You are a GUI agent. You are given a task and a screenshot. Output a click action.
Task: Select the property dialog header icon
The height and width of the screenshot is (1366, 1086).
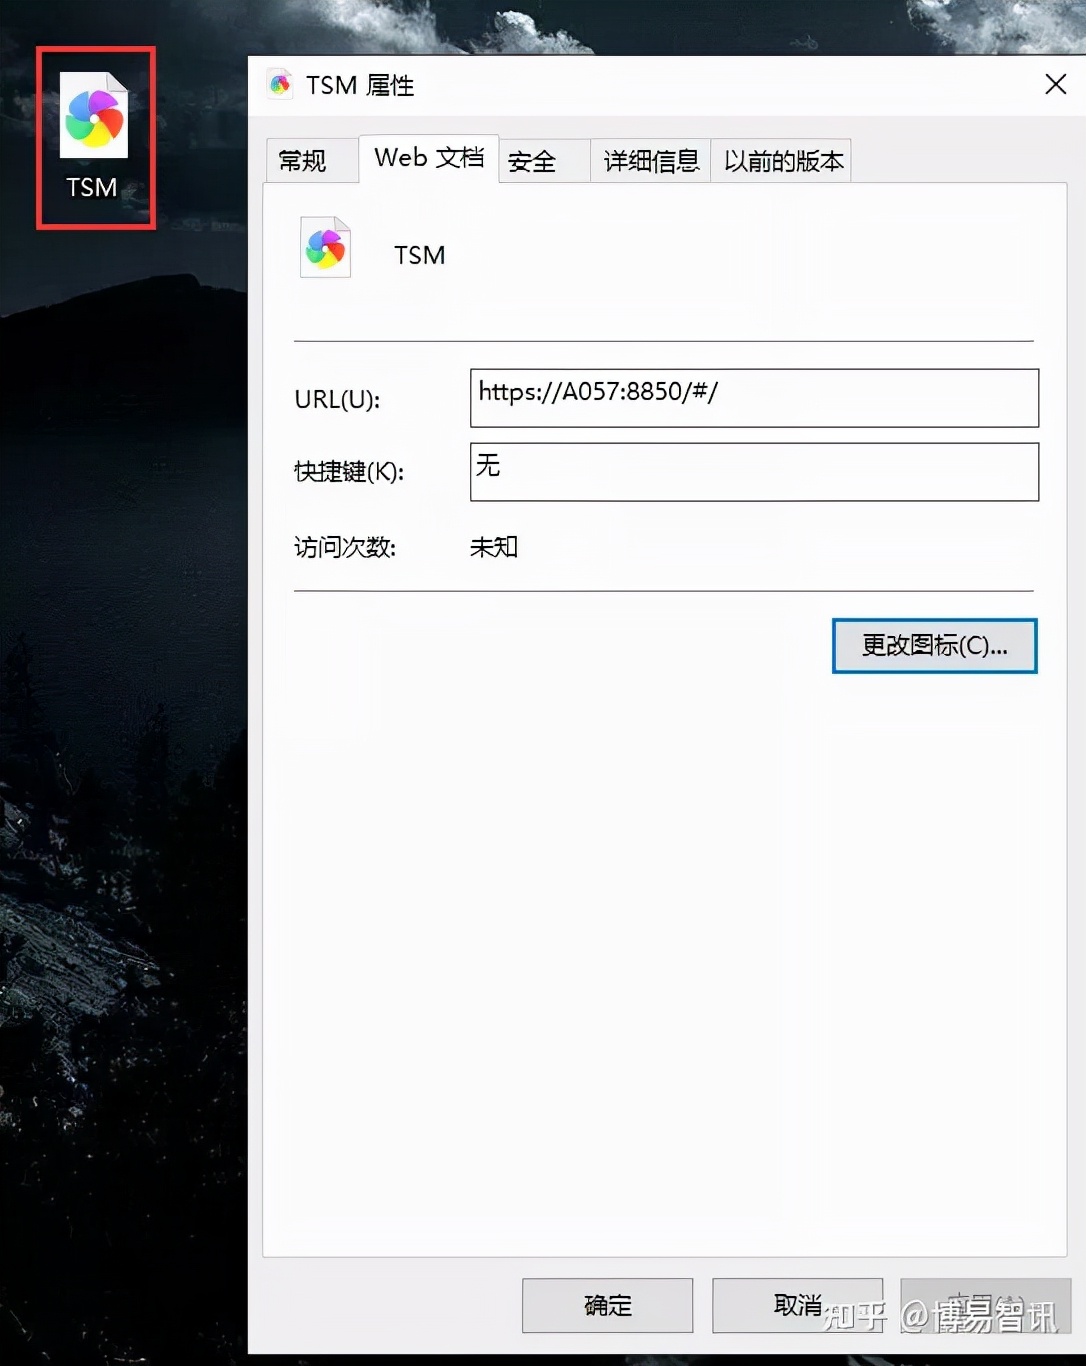coord(280,85)
